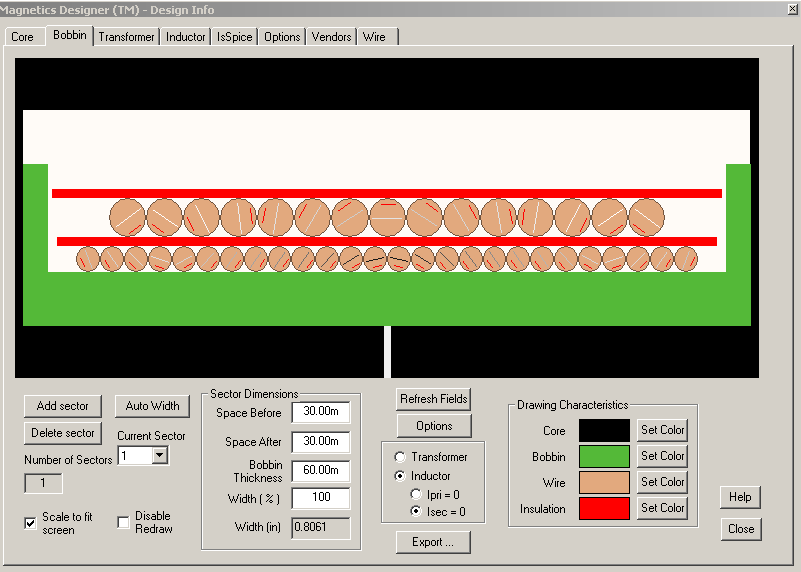The height and width of the screenshot is (572, 801).
Task: Click the green Bobbin color swatch
Action: 604,457
